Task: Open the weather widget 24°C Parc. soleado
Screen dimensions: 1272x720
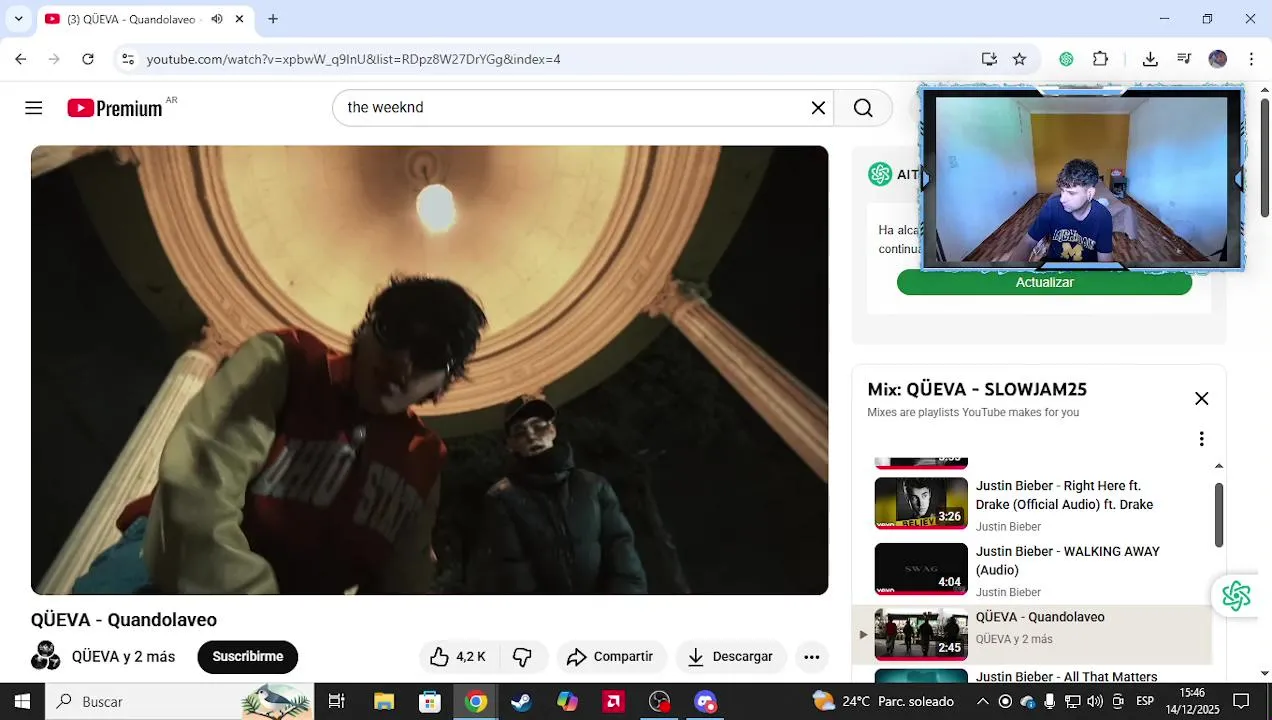Action: 884,702
